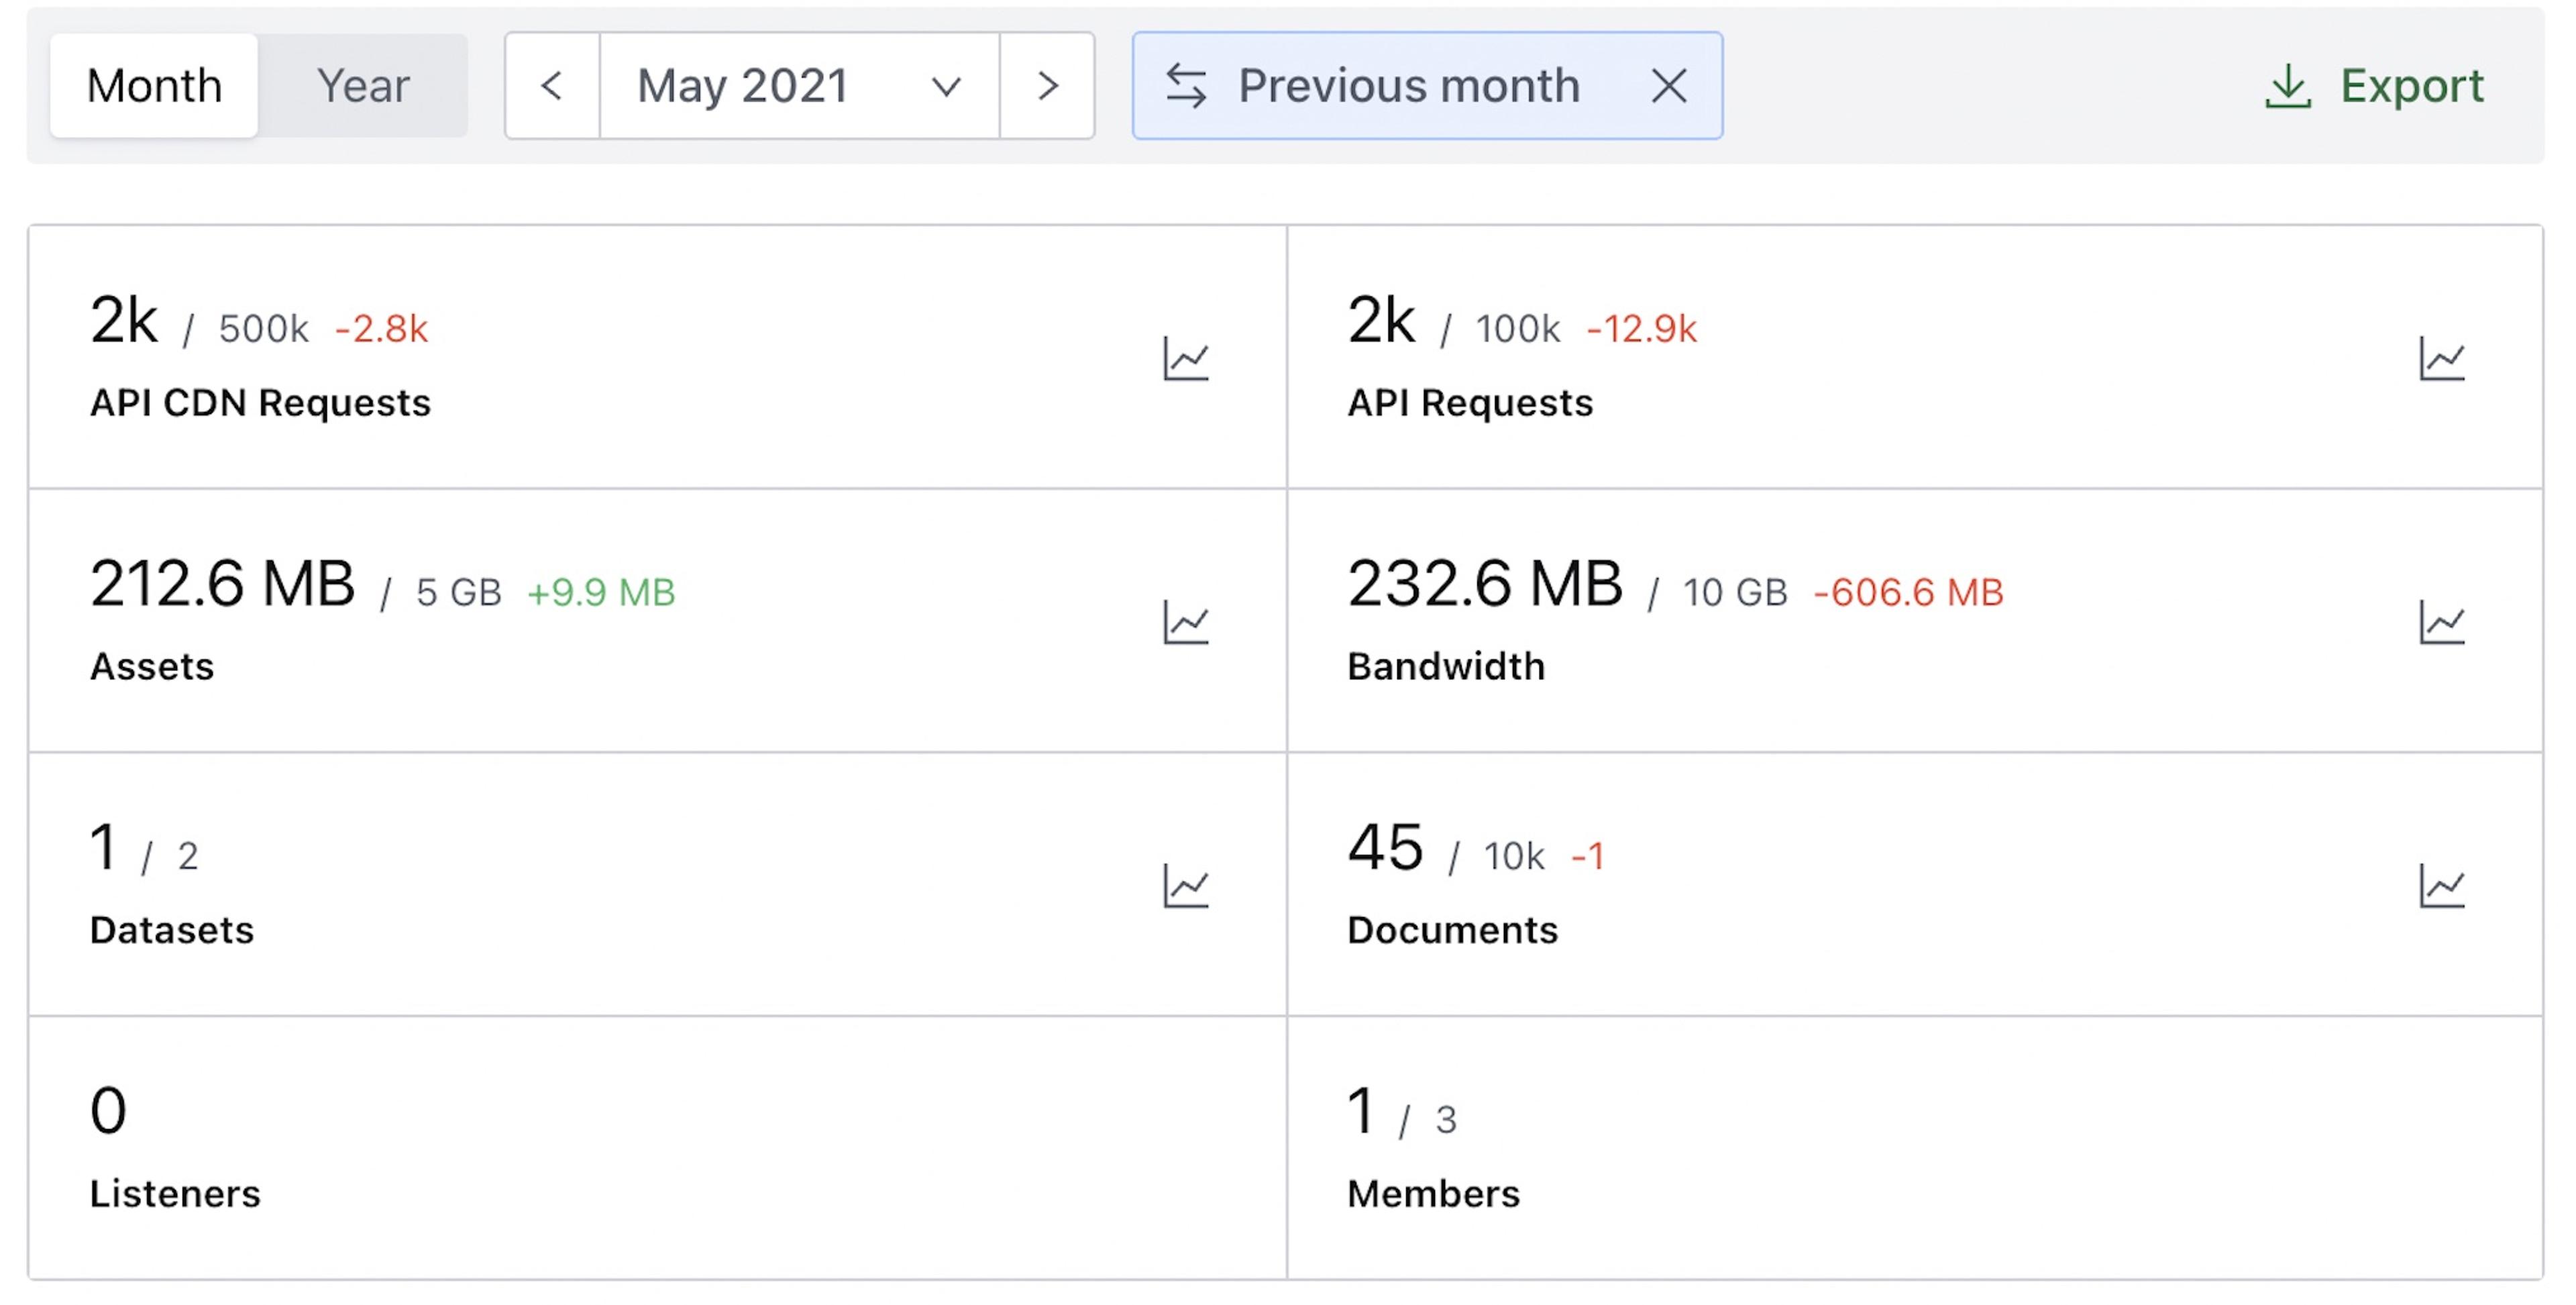Image resolution: width=2576 pixels, height=1305 pixels.
Task: Select the Listeners stat card
Action: [x=656, y=1148]
